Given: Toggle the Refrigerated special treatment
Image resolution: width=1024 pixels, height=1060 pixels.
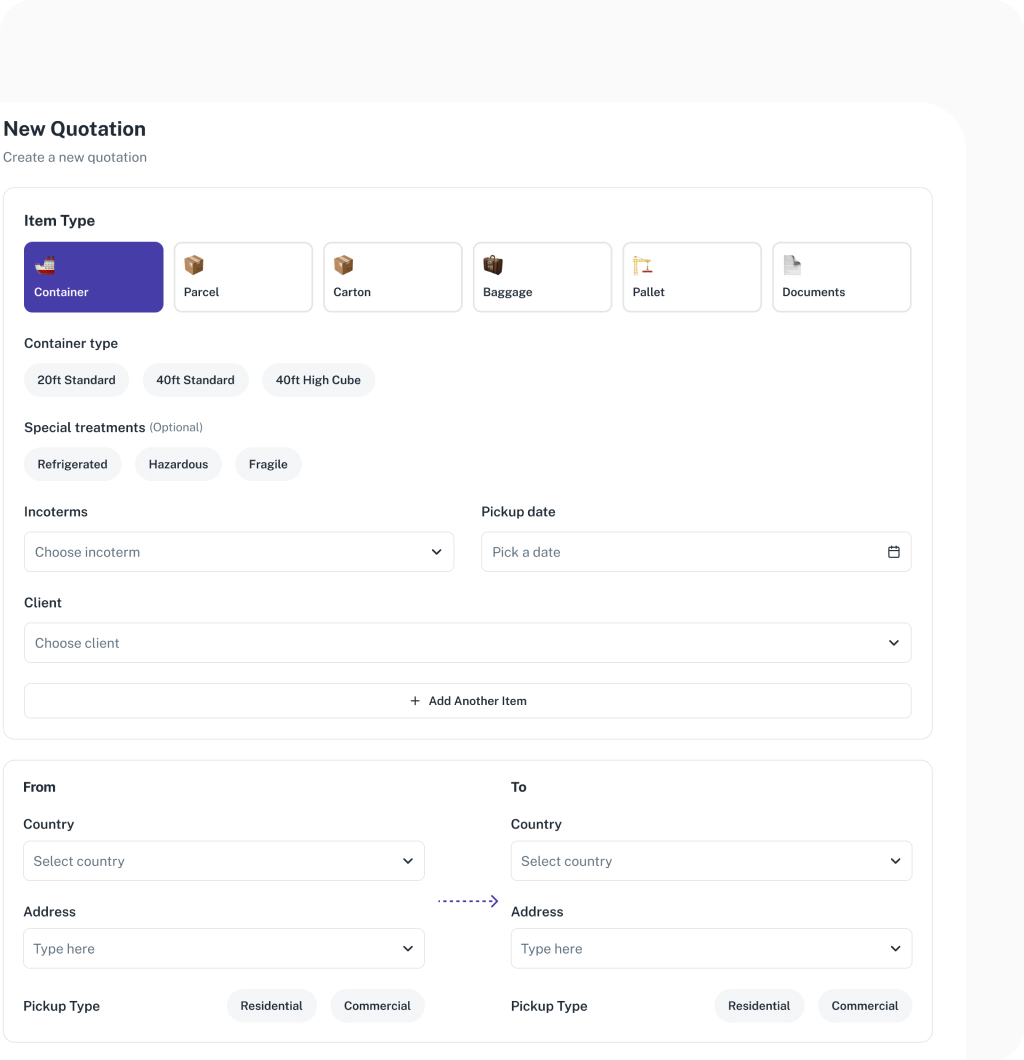Looking at the screenshot, I should 72,464.
